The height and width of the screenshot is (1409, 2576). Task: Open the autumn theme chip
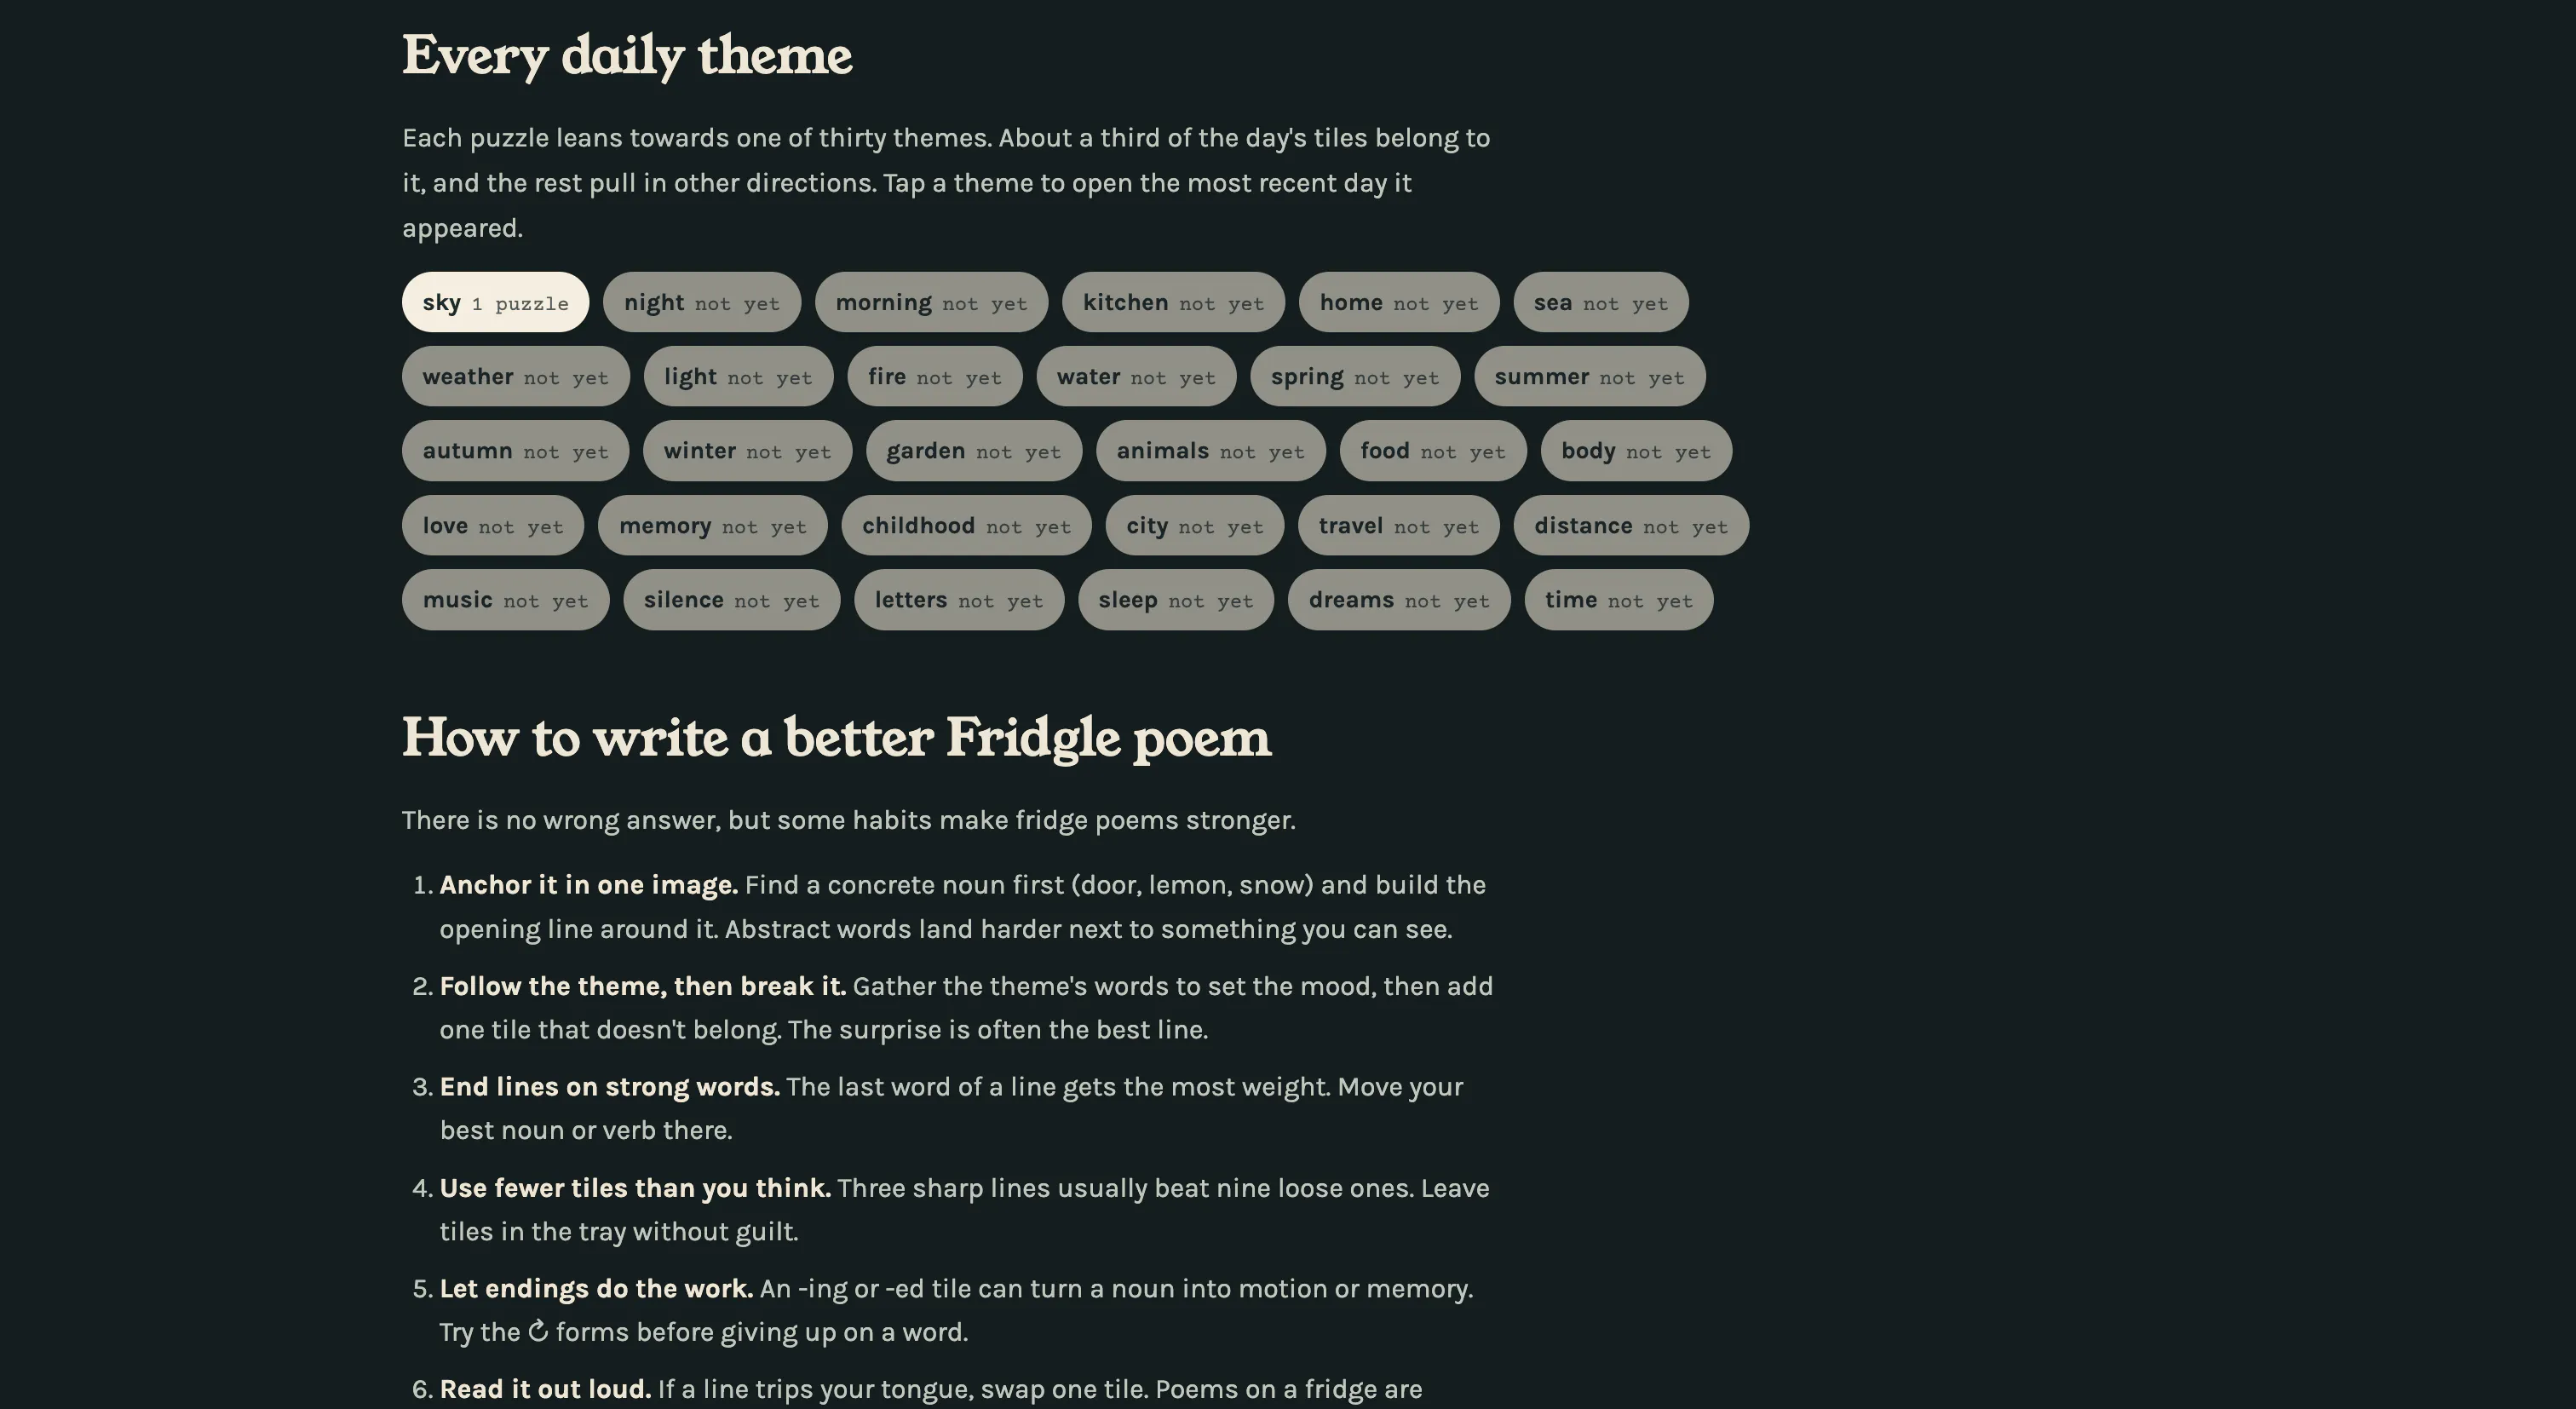coord(515,451)
